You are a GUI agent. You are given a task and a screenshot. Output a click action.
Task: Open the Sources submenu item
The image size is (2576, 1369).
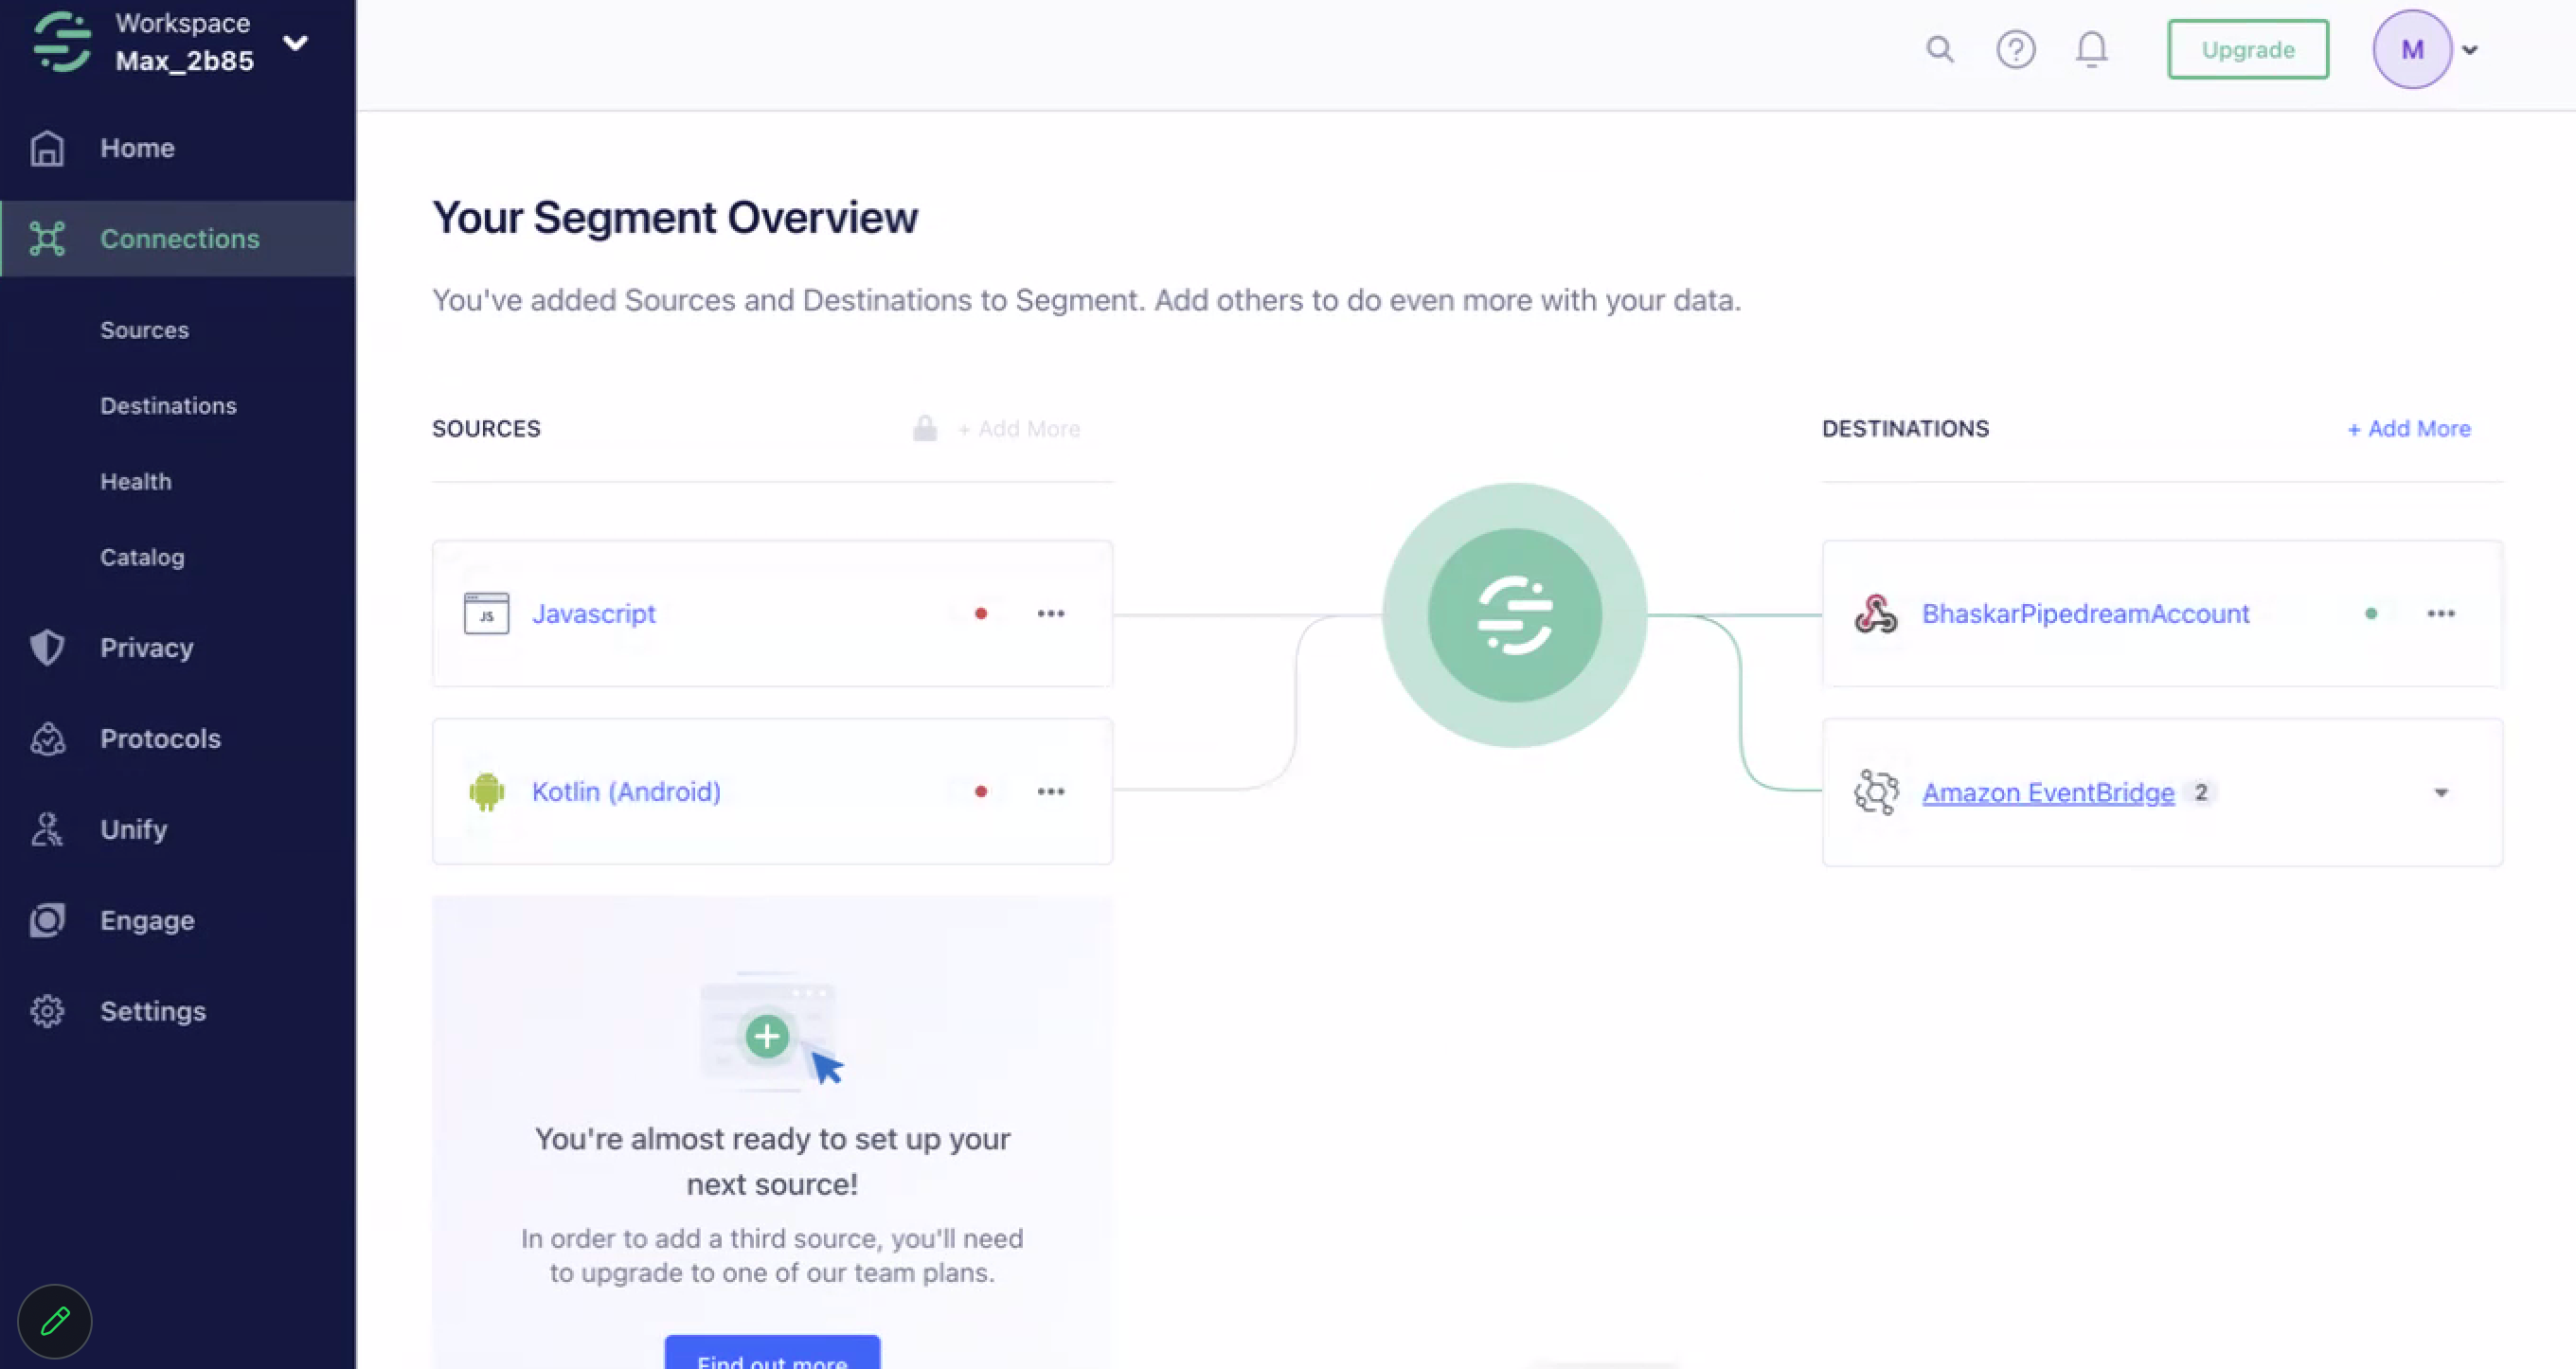[144, 330]
